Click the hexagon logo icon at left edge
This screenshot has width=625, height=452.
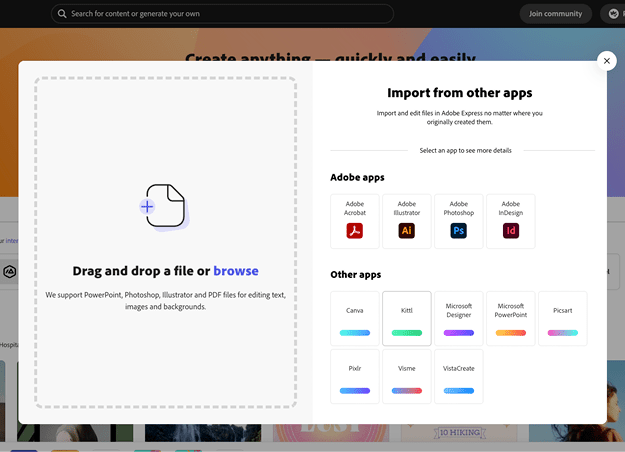click(10, 272)
